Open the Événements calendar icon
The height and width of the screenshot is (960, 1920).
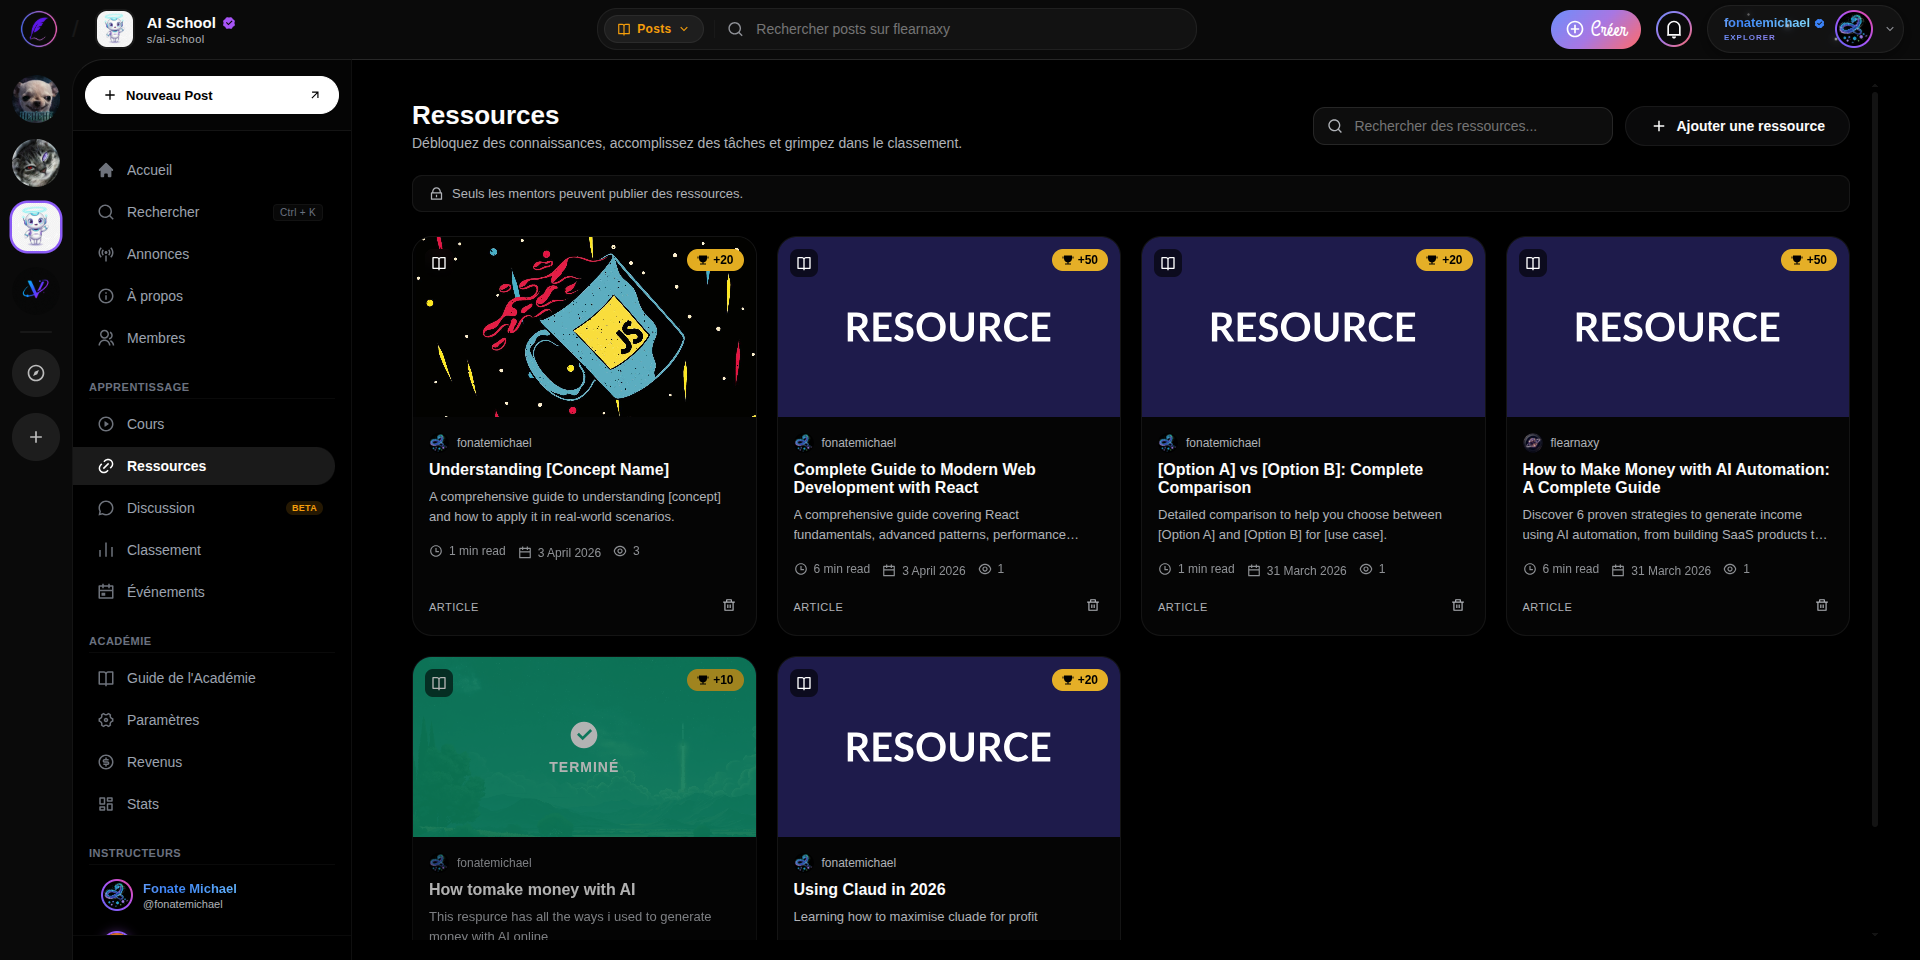pos(106,592)
